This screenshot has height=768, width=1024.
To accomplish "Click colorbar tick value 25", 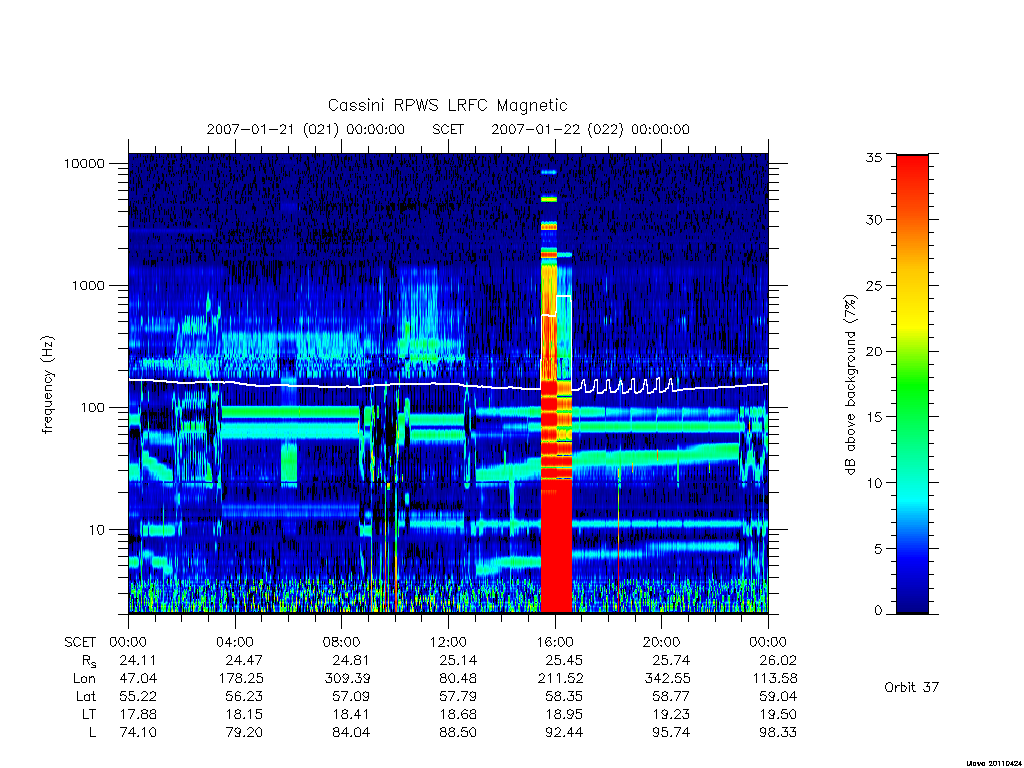I will coord(874,285).
